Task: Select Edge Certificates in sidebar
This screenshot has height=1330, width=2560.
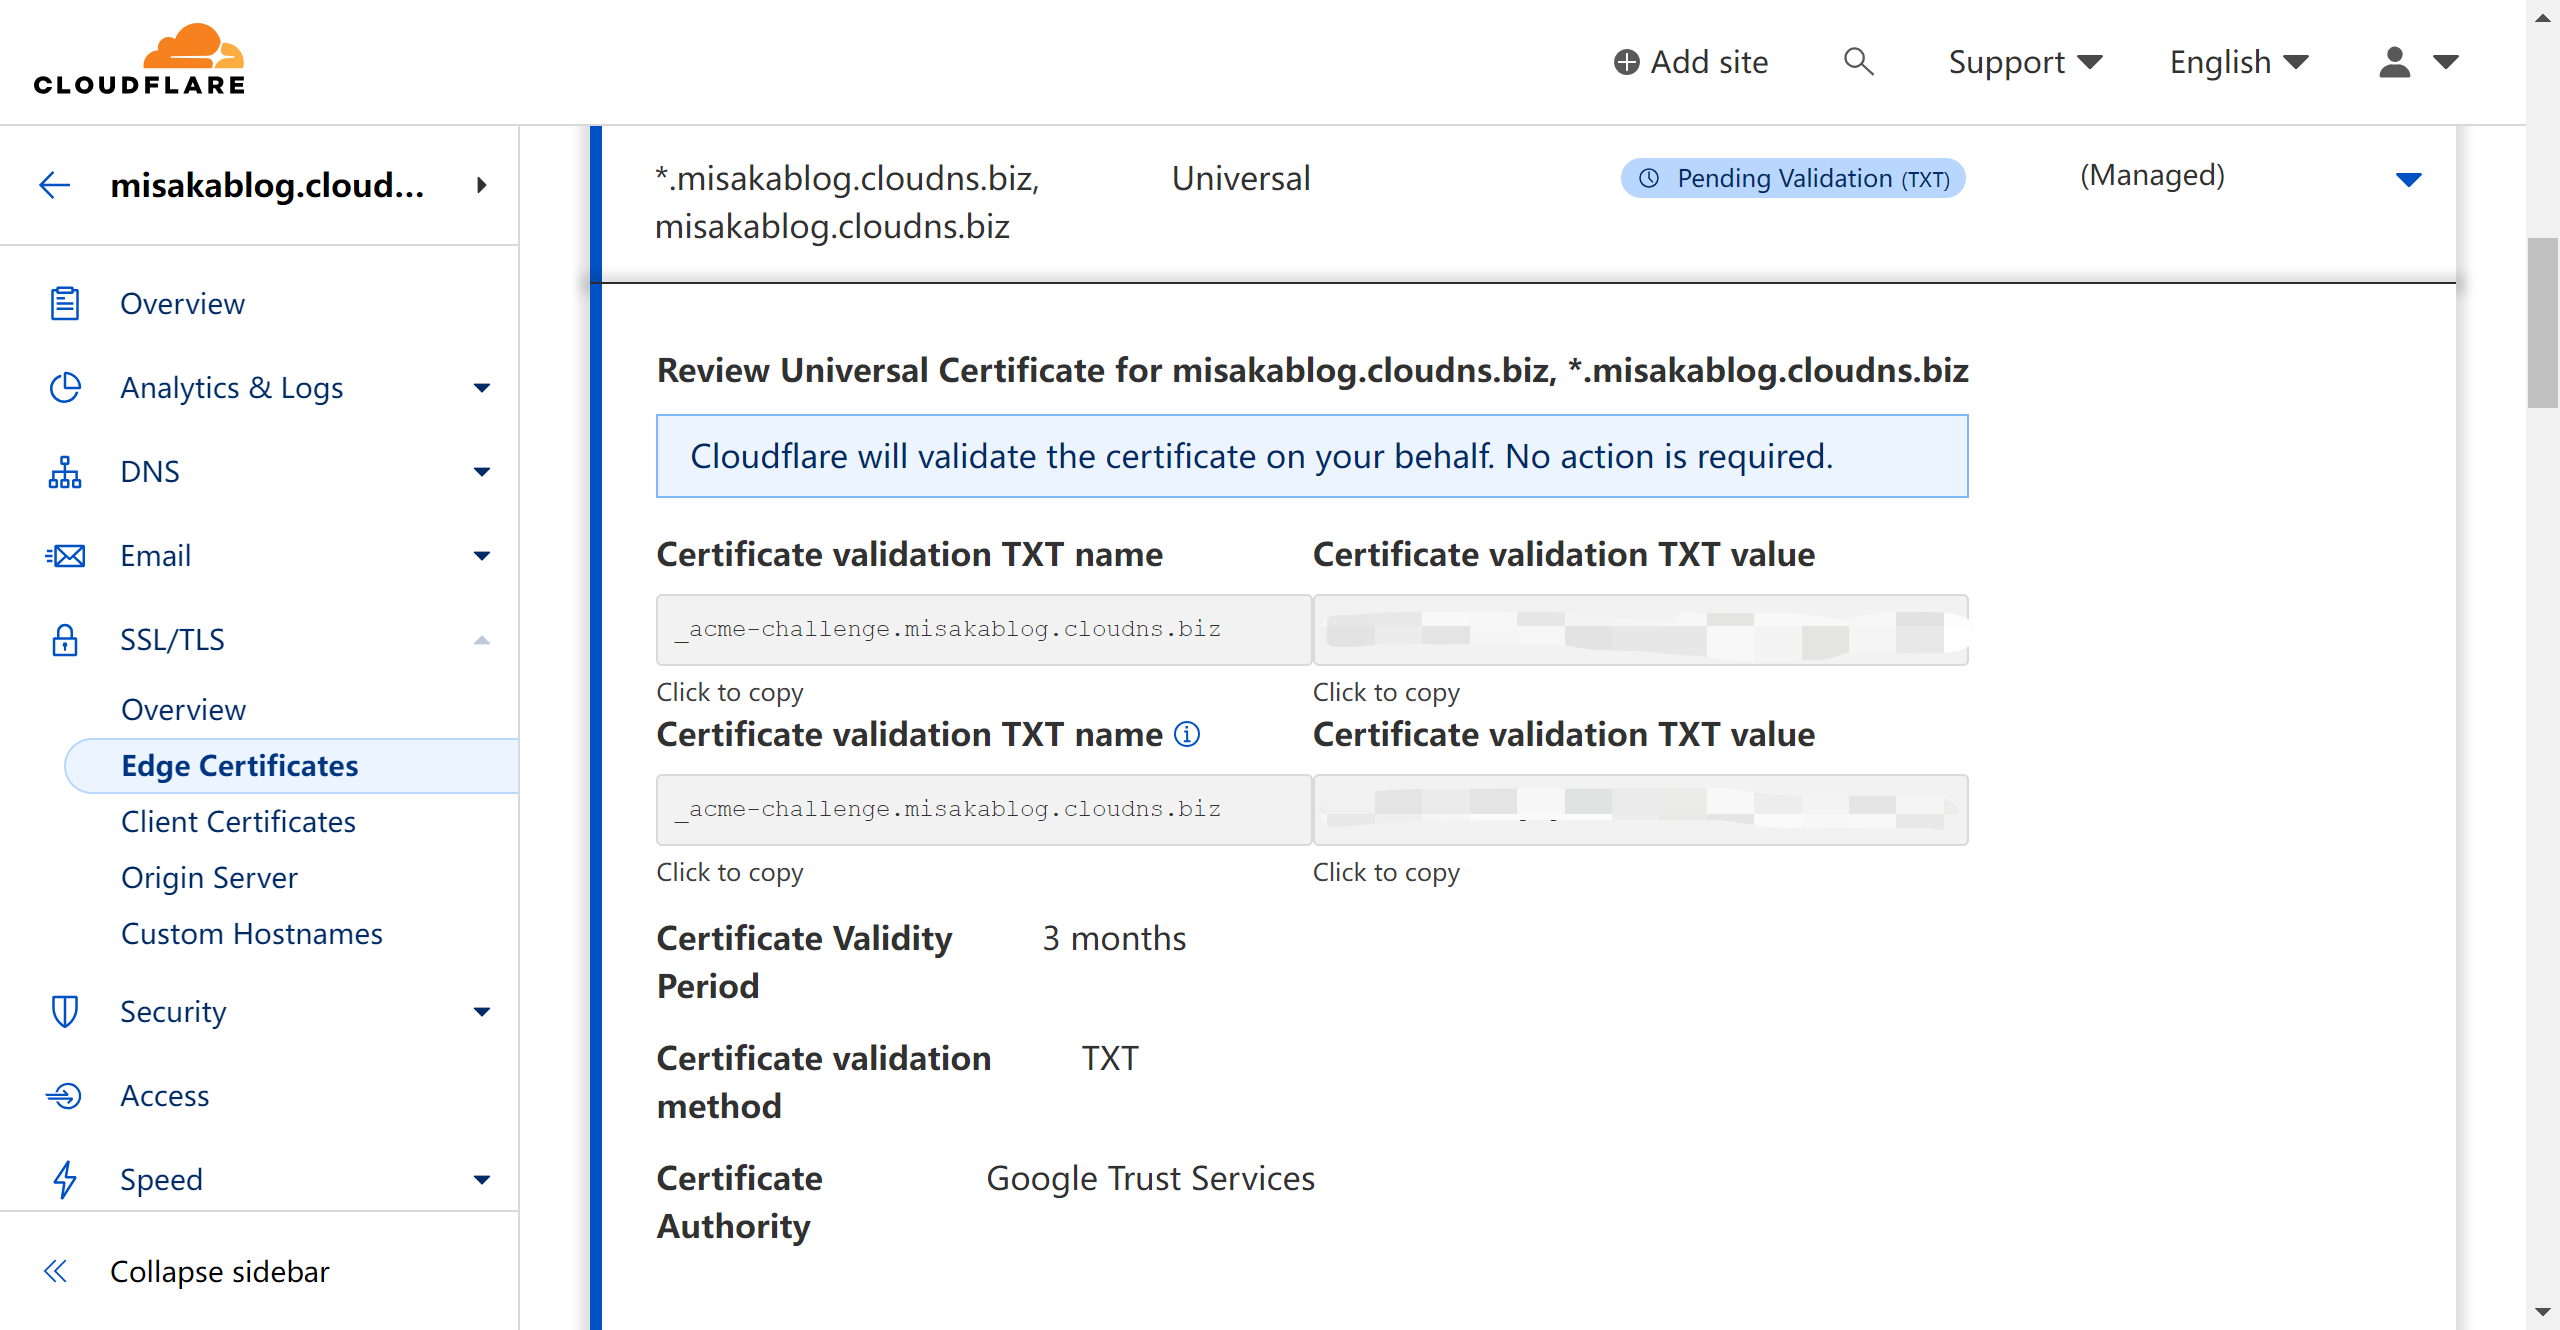Action: 291,765
